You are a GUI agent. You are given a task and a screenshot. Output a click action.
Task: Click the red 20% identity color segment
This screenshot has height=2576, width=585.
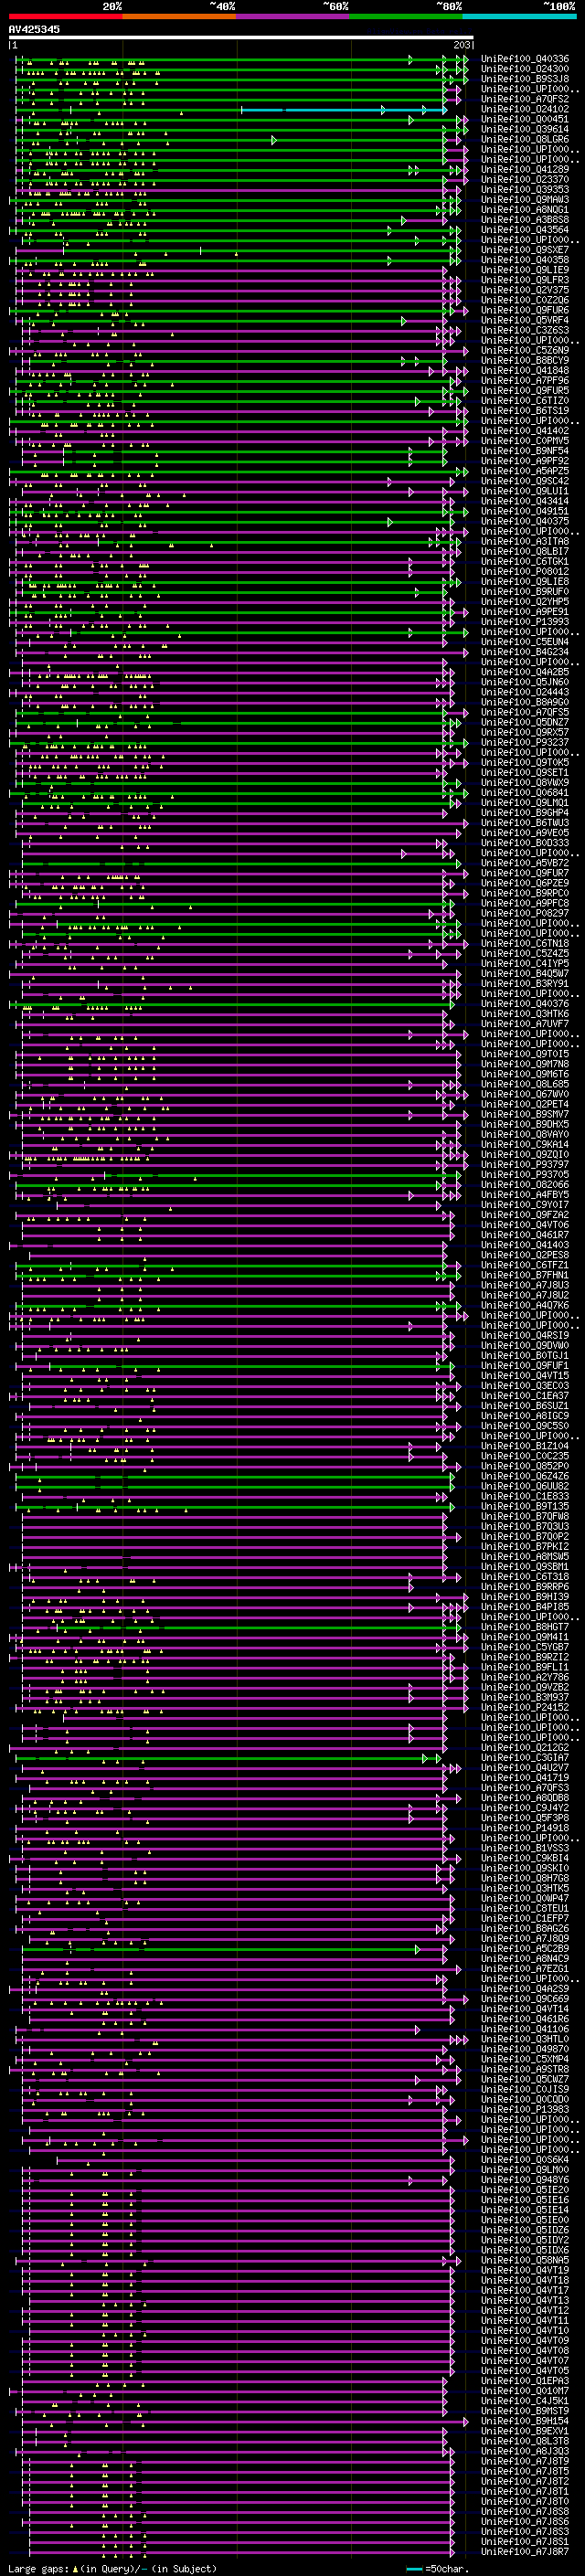coord(65,16)
